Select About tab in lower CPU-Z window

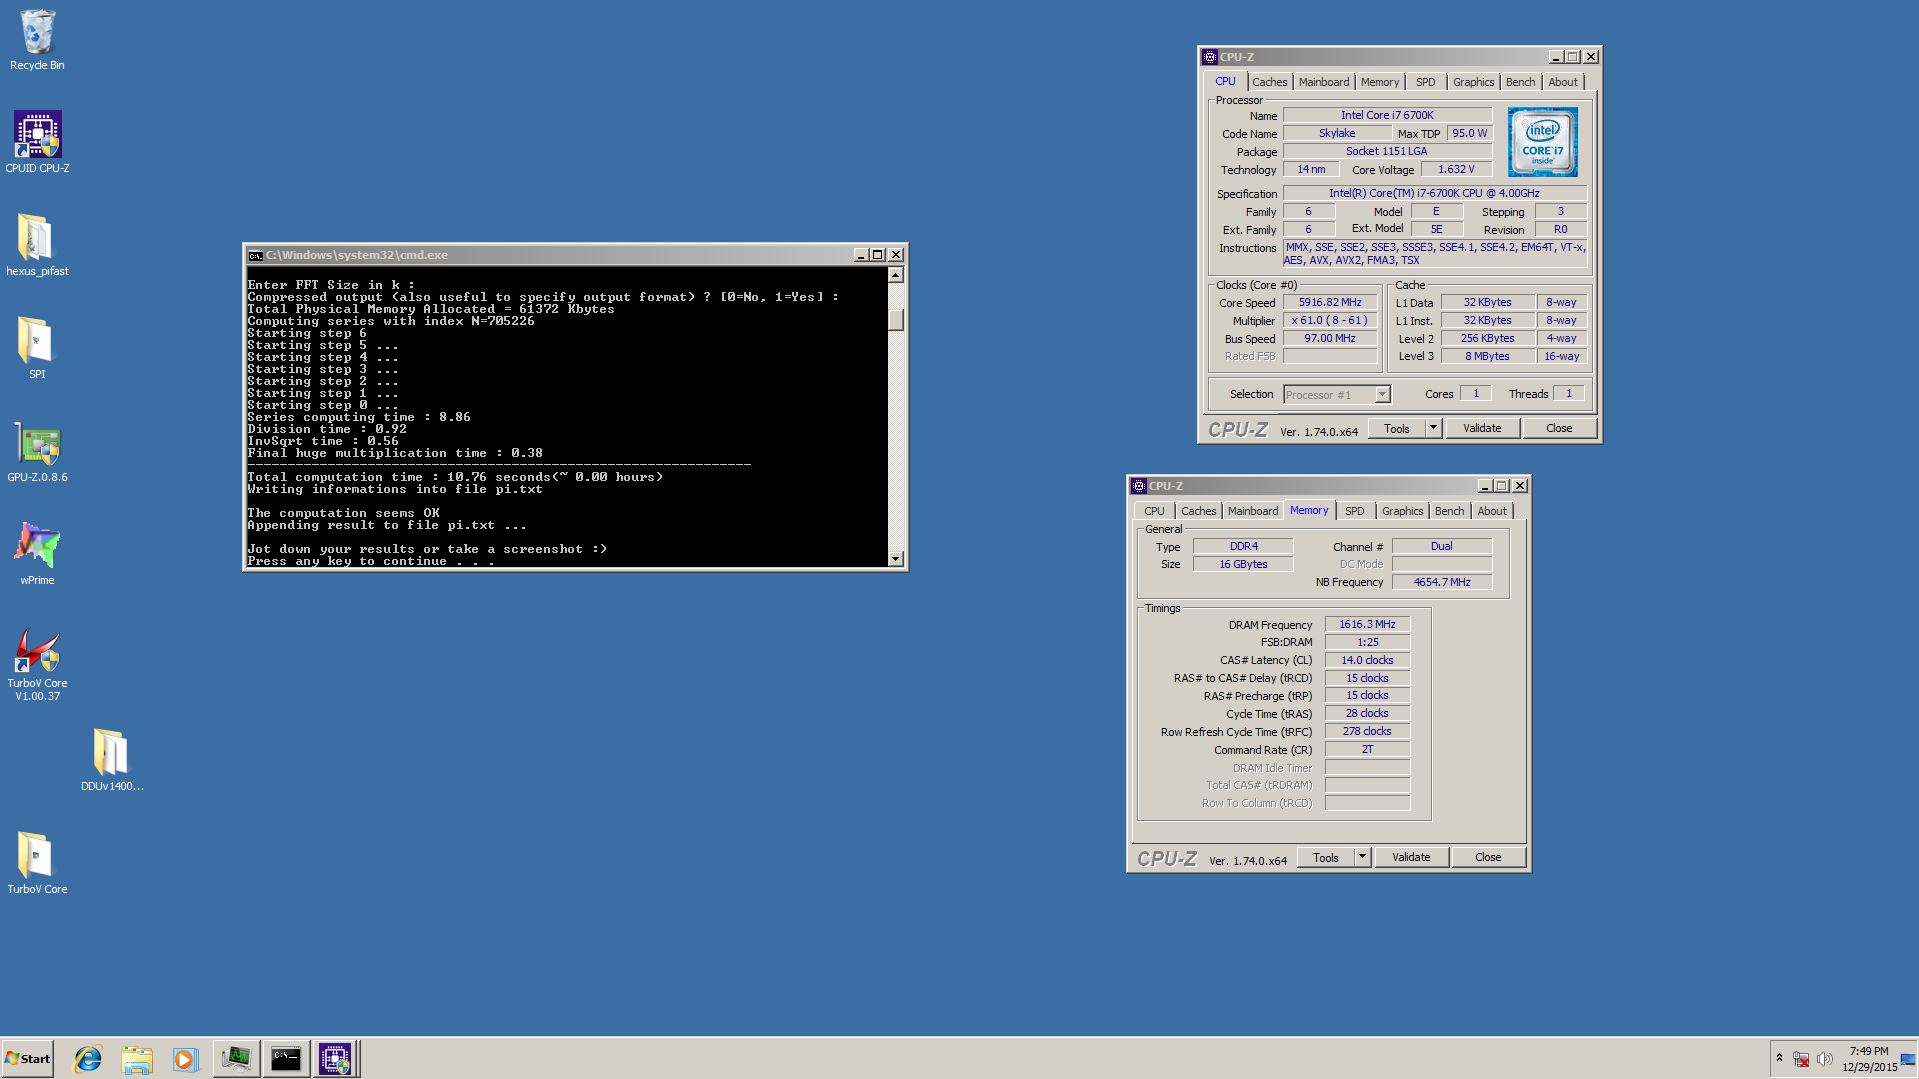click(x=1492, y=511)
